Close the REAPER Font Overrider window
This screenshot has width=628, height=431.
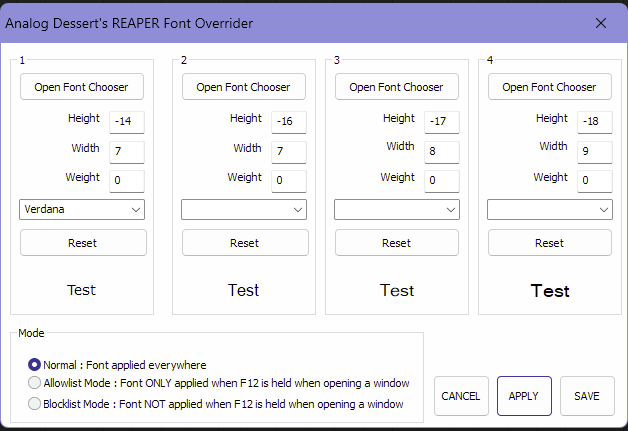601,23
